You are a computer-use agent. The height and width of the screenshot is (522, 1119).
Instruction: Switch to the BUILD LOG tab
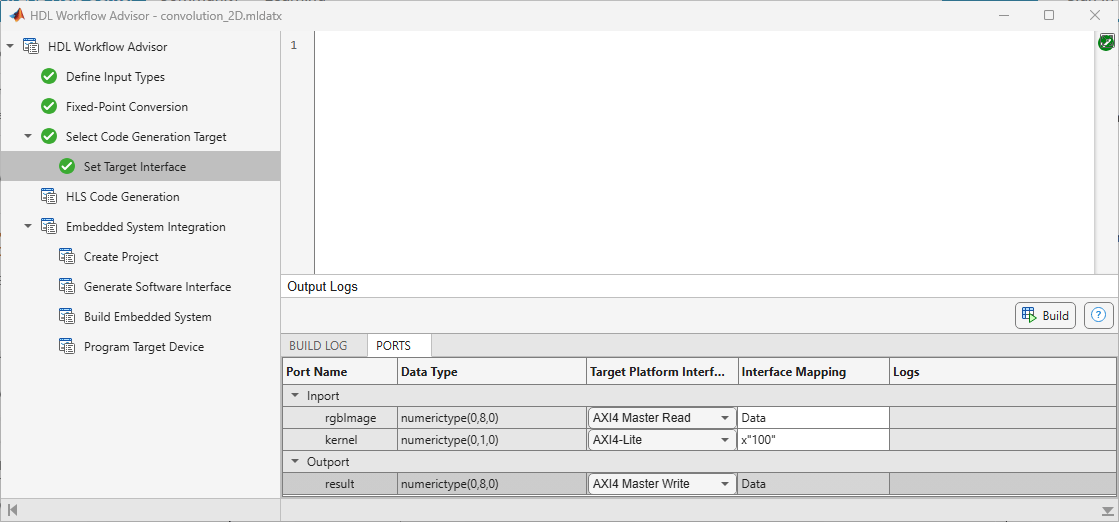point(318,346)
